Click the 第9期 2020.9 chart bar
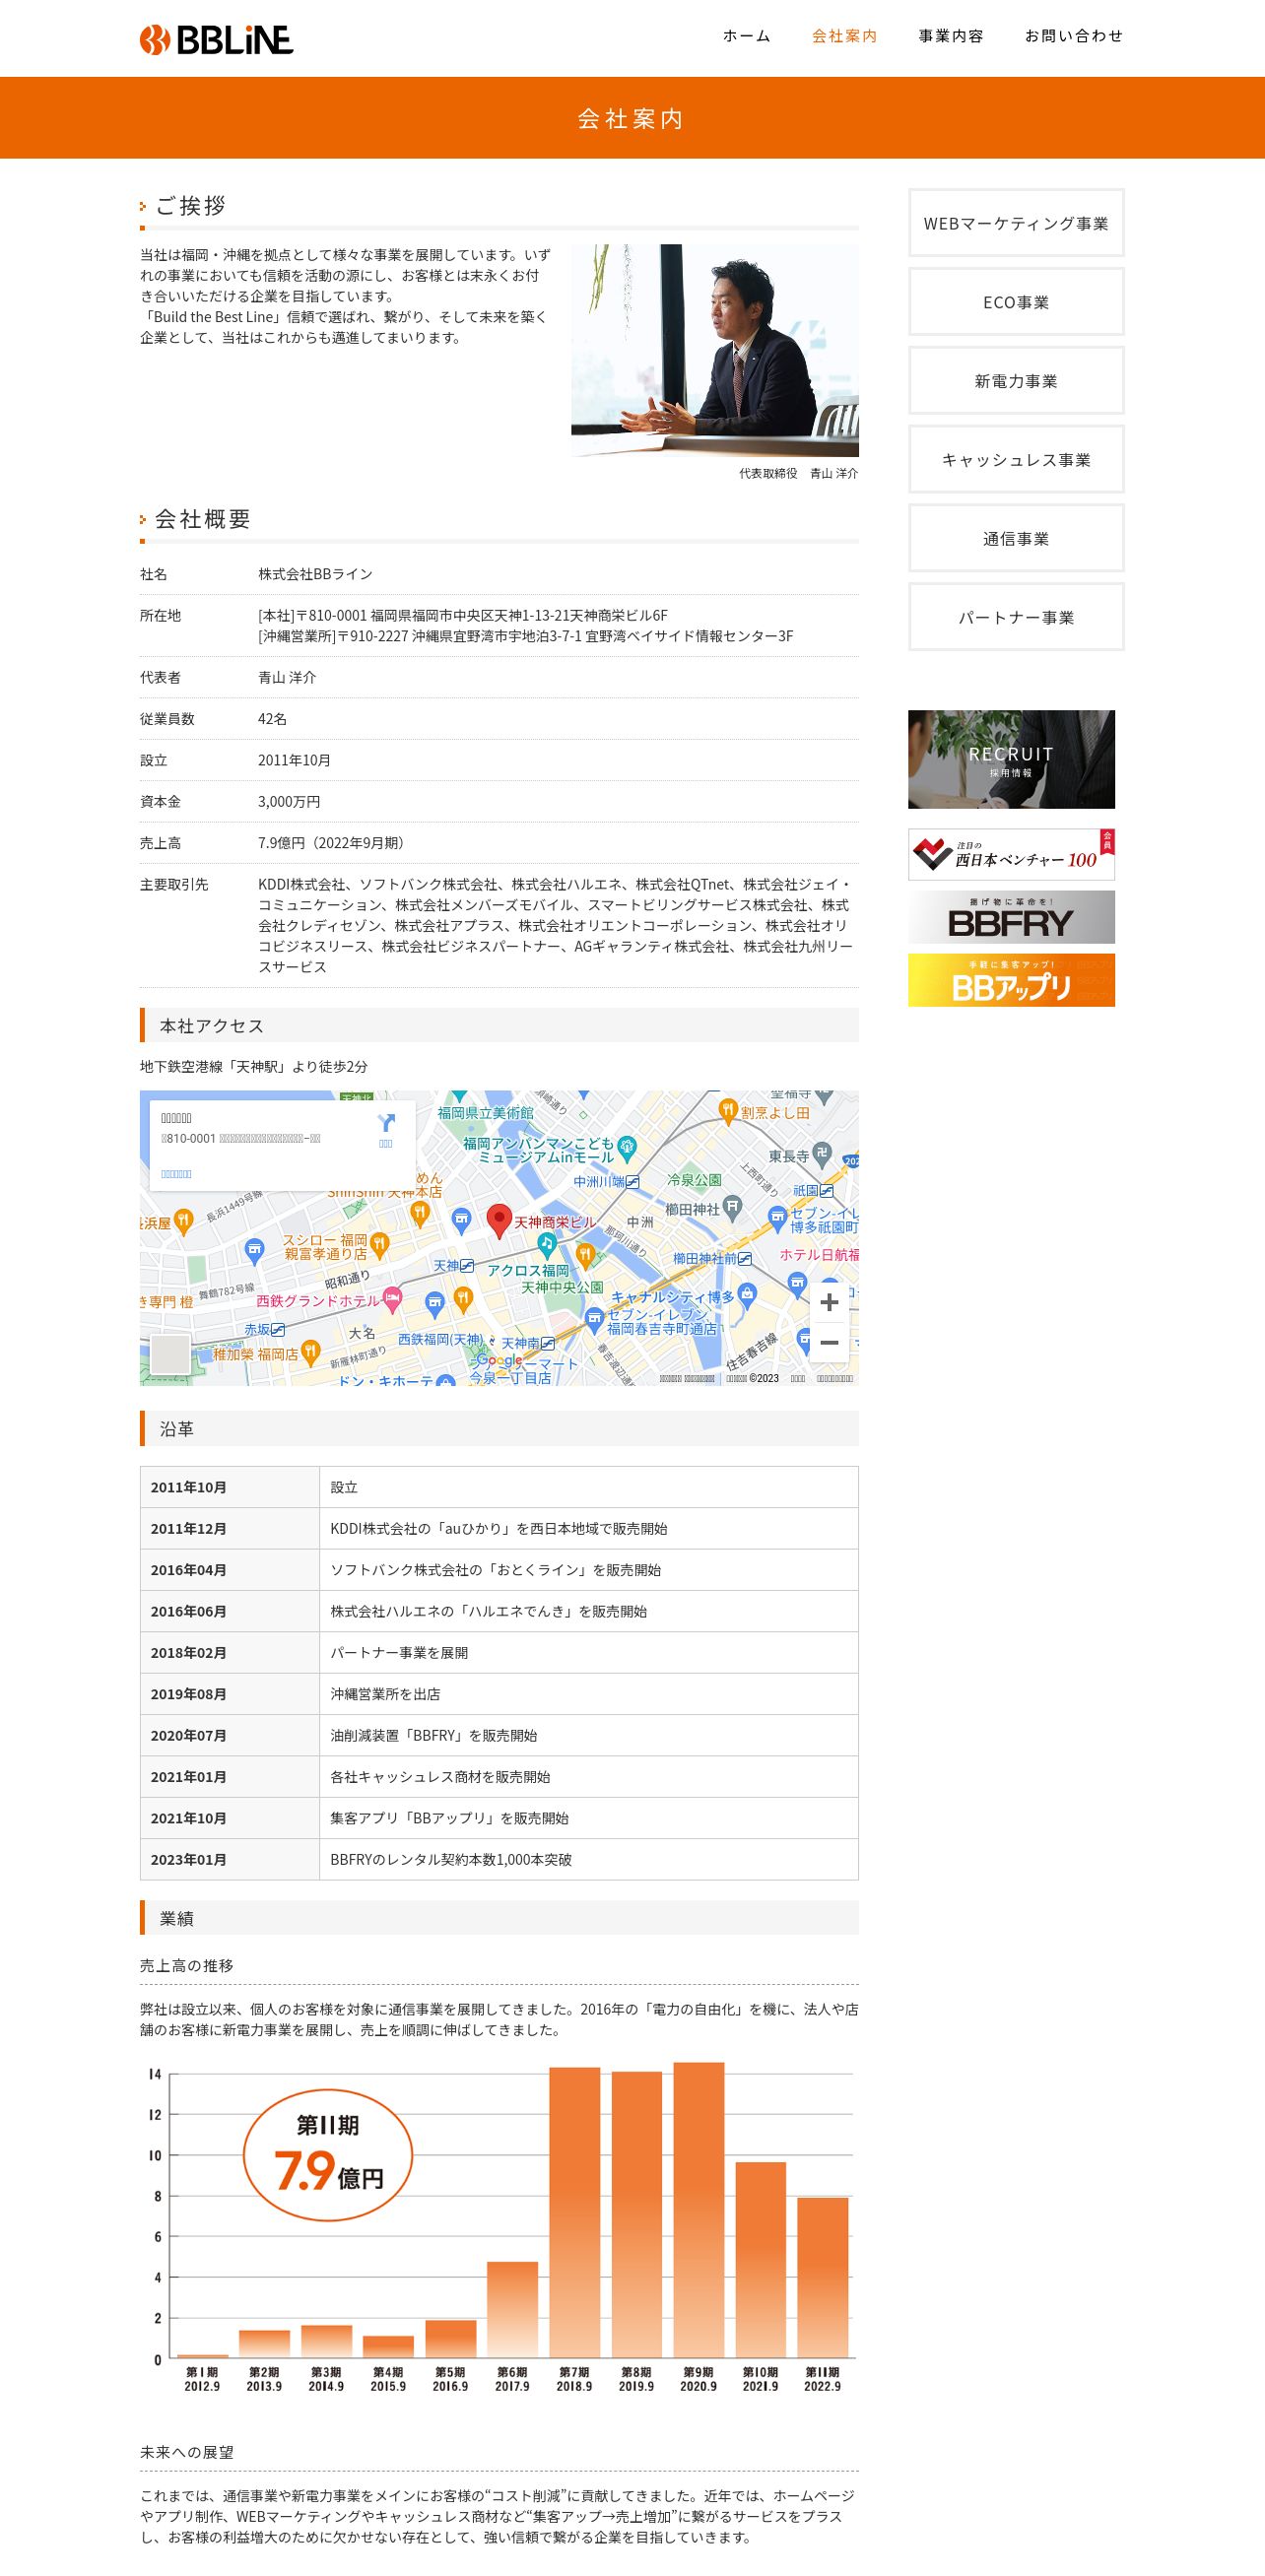The image size is (1265, 2576). (699, 2210)
